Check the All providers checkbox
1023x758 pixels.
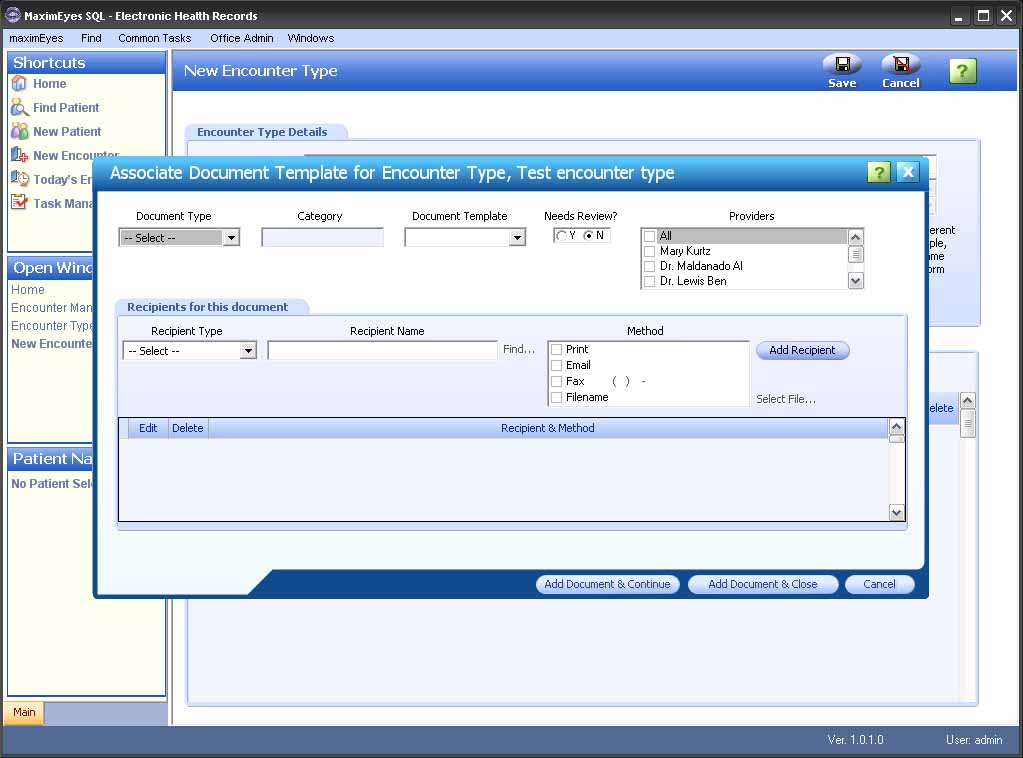(x=649, y=236)
